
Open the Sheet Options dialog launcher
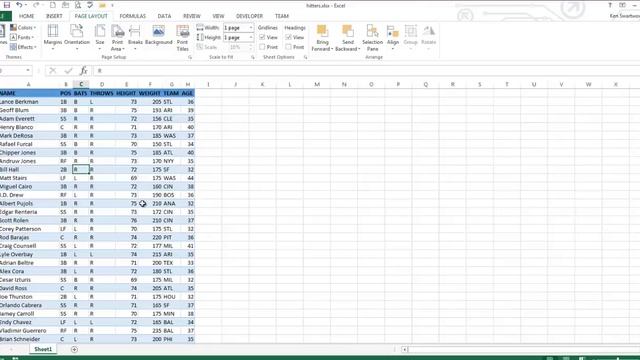[305, 58]
